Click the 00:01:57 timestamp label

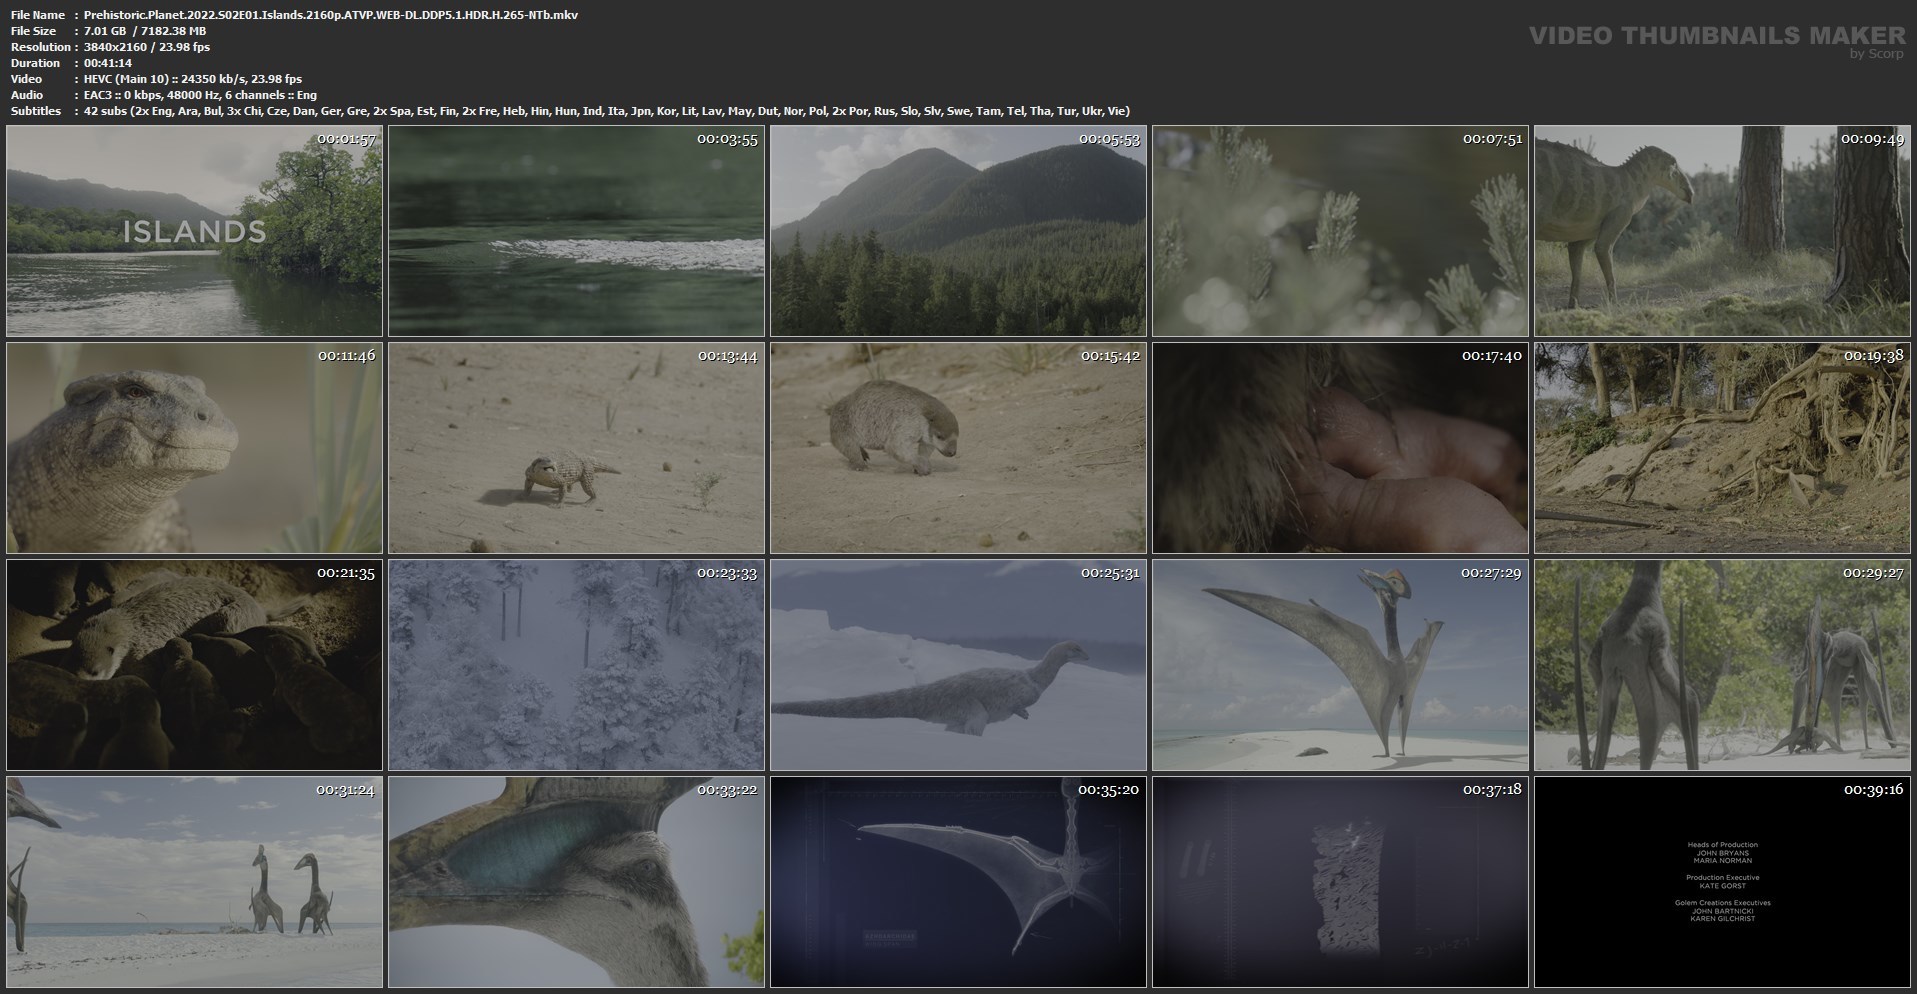346,139
